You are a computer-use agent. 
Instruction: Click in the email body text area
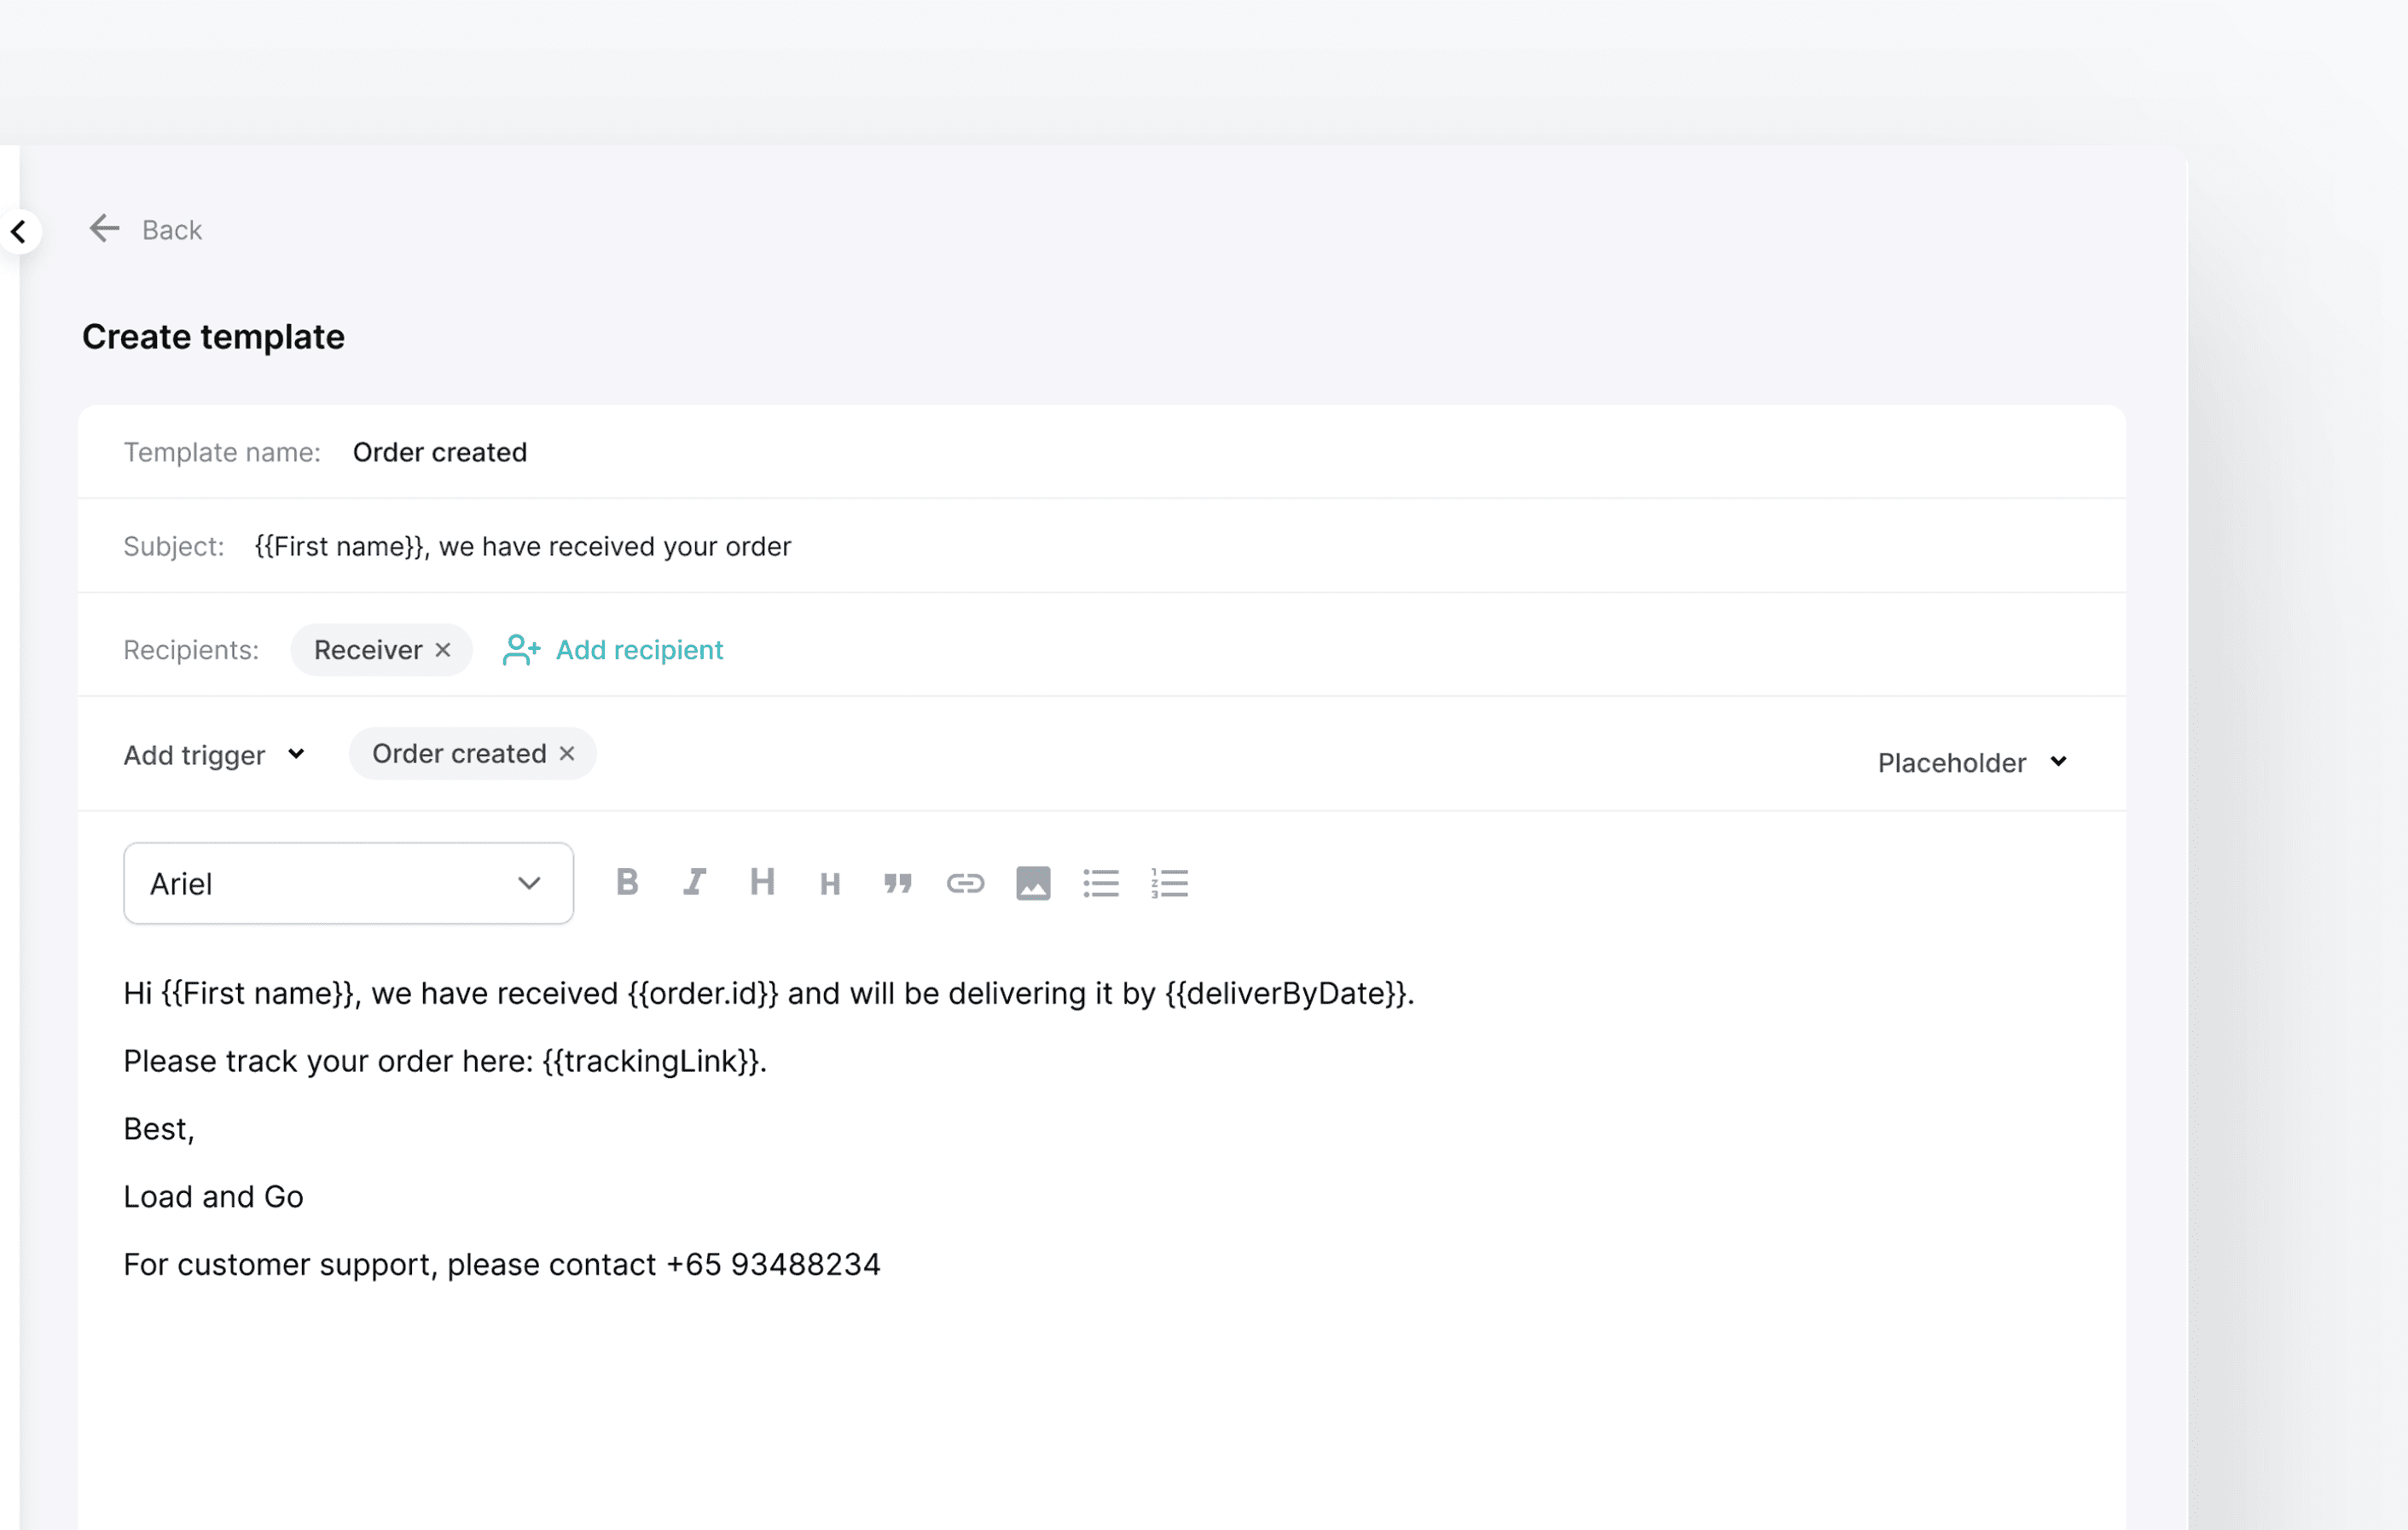pyautogui.click(x=1100, y=1380)
